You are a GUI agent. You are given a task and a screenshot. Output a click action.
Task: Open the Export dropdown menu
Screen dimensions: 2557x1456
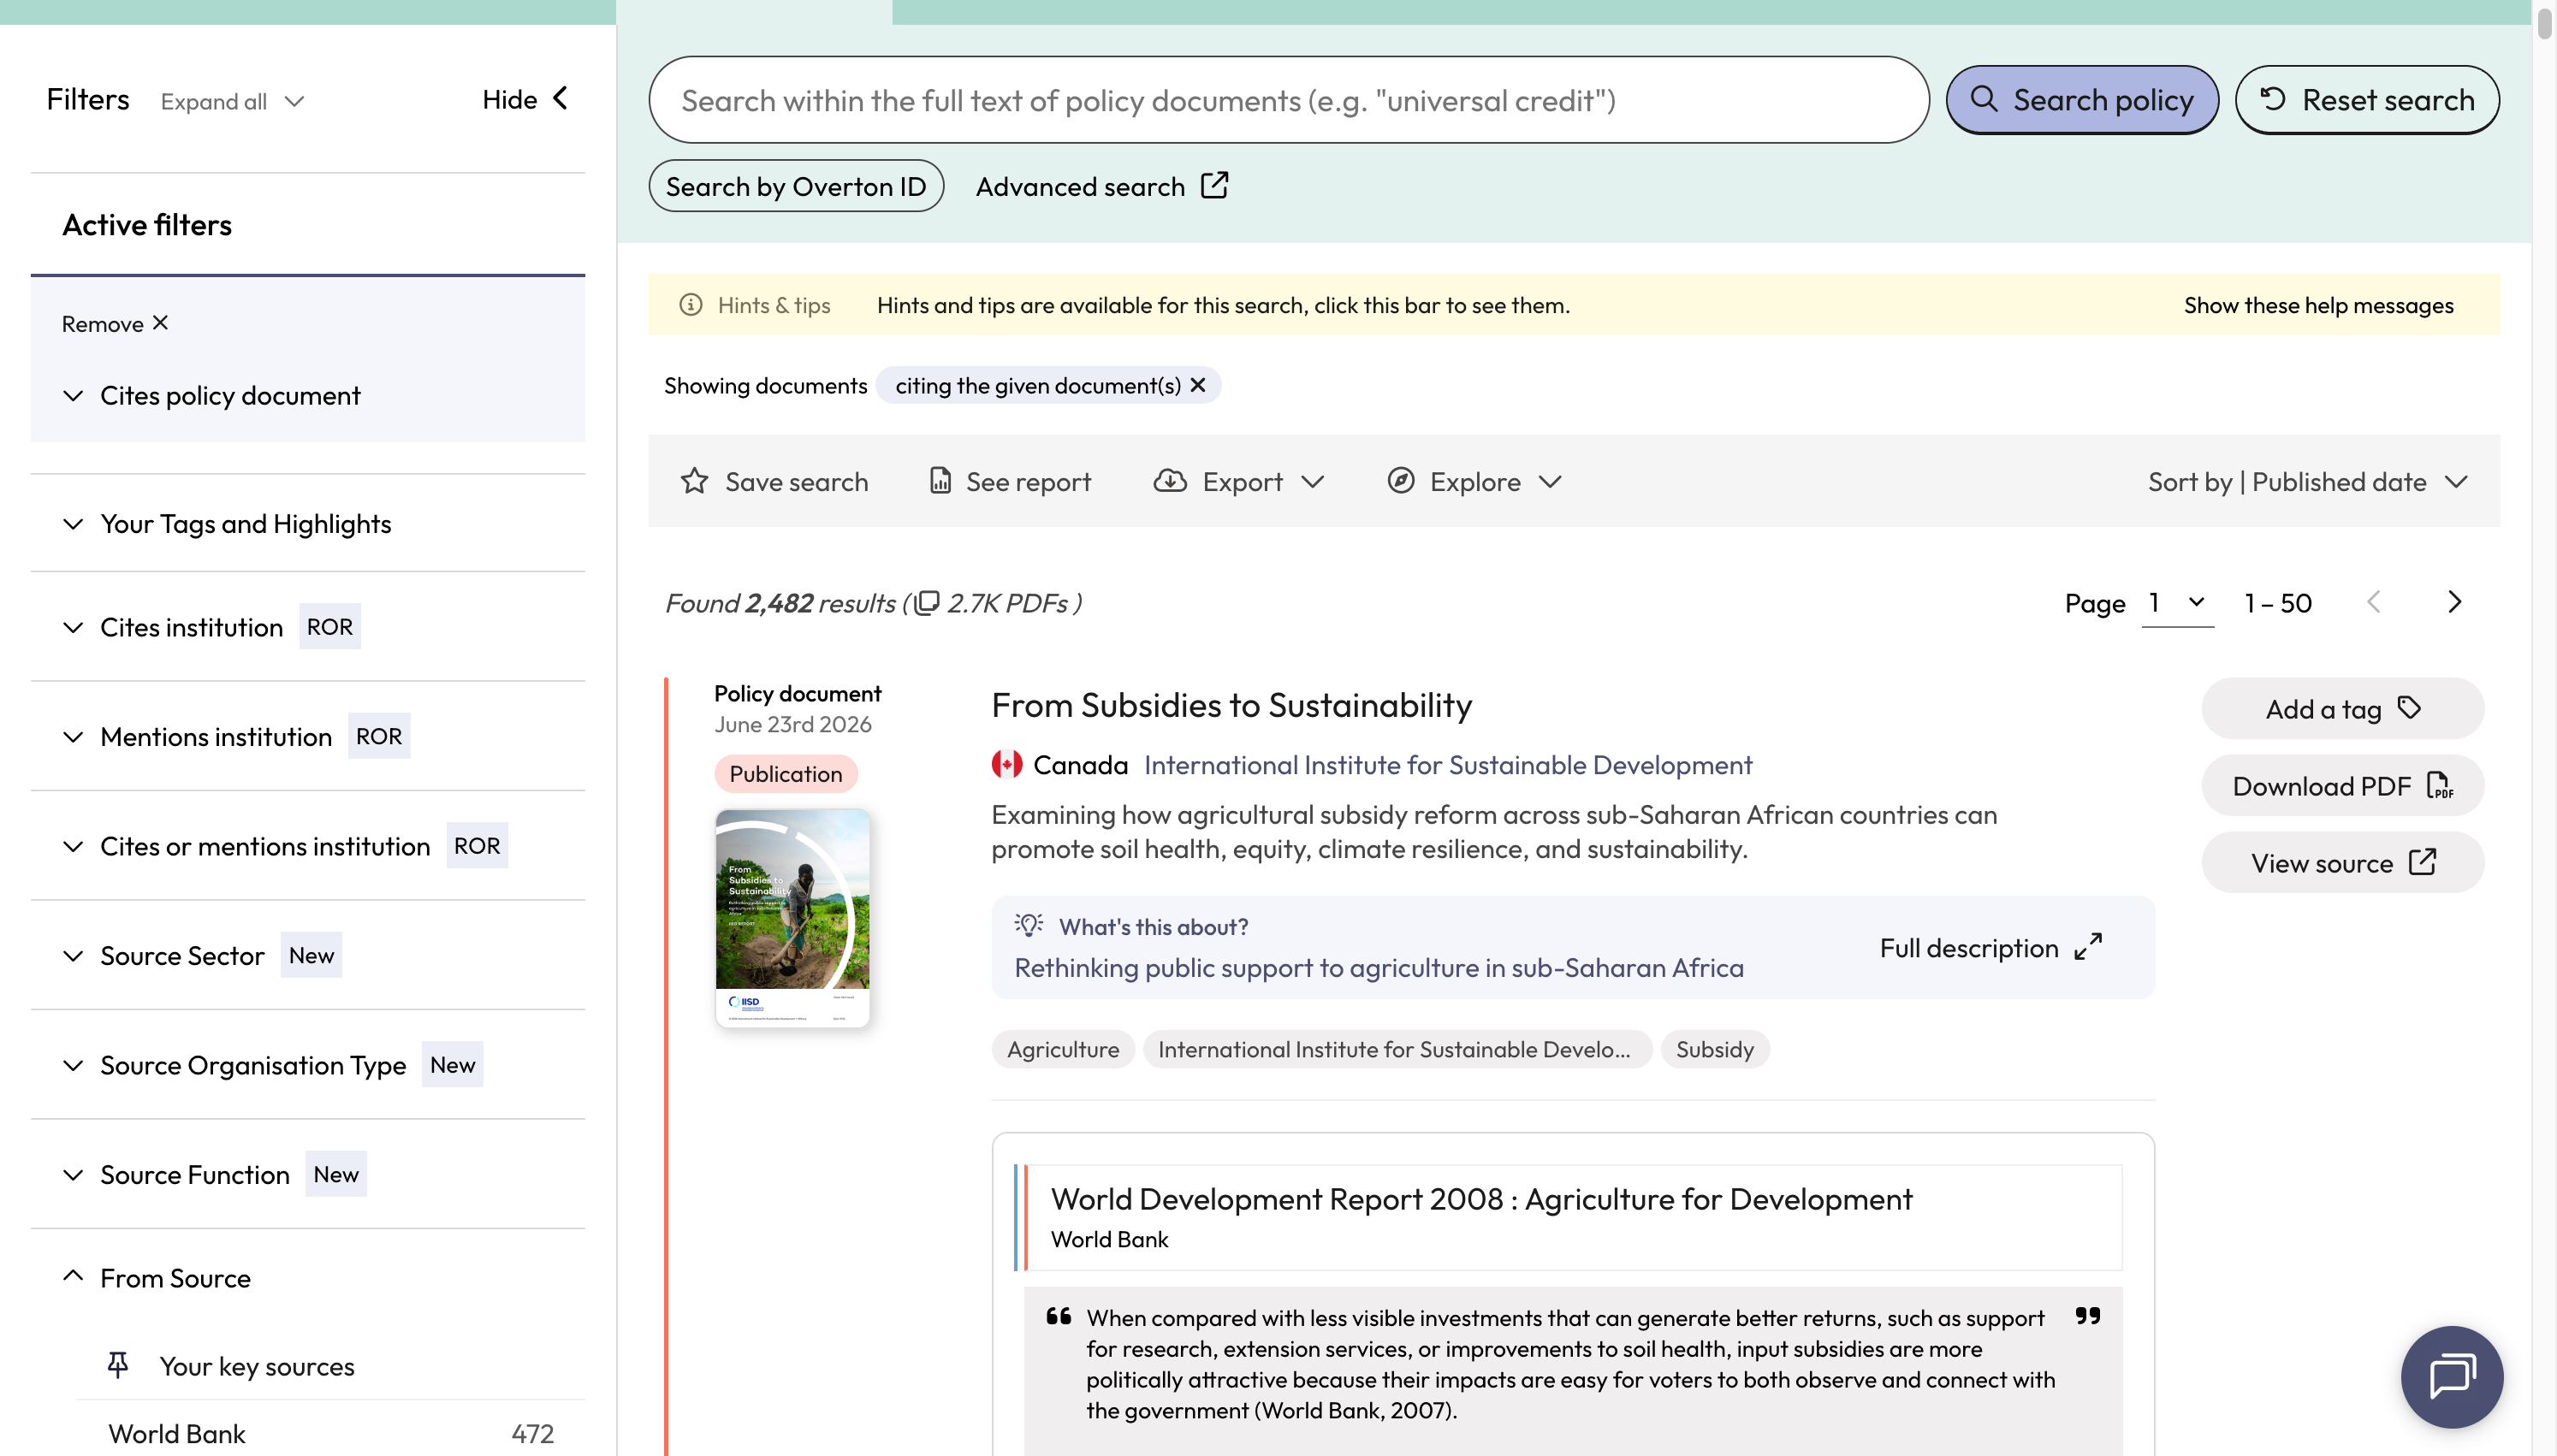pyautogui.click(x=1239, y=481)
